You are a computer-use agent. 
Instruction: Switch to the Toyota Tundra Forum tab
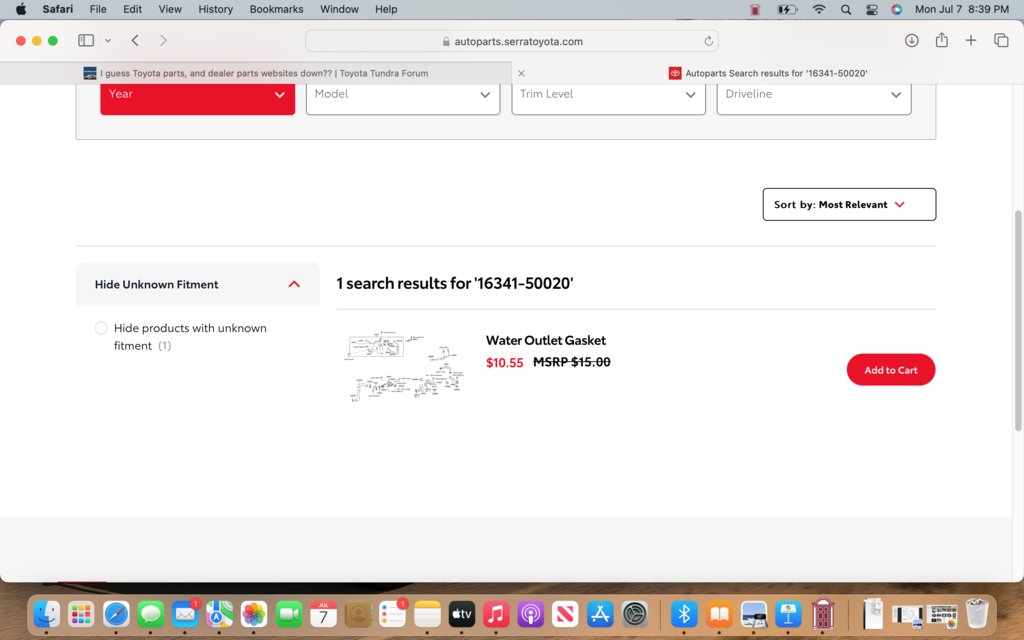point(256,73)
